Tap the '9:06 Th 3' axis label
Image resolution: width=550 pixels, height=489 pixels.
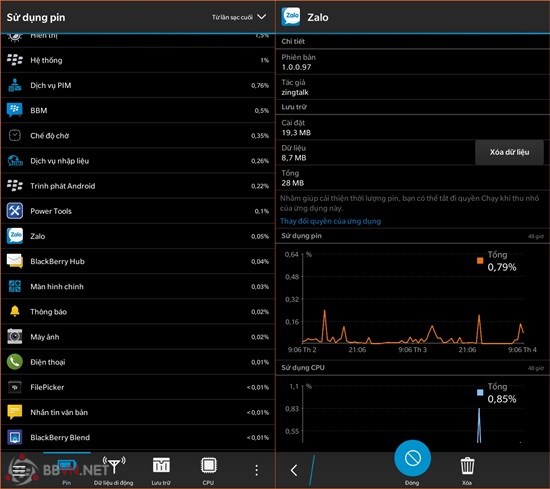(x=412, y=350)
